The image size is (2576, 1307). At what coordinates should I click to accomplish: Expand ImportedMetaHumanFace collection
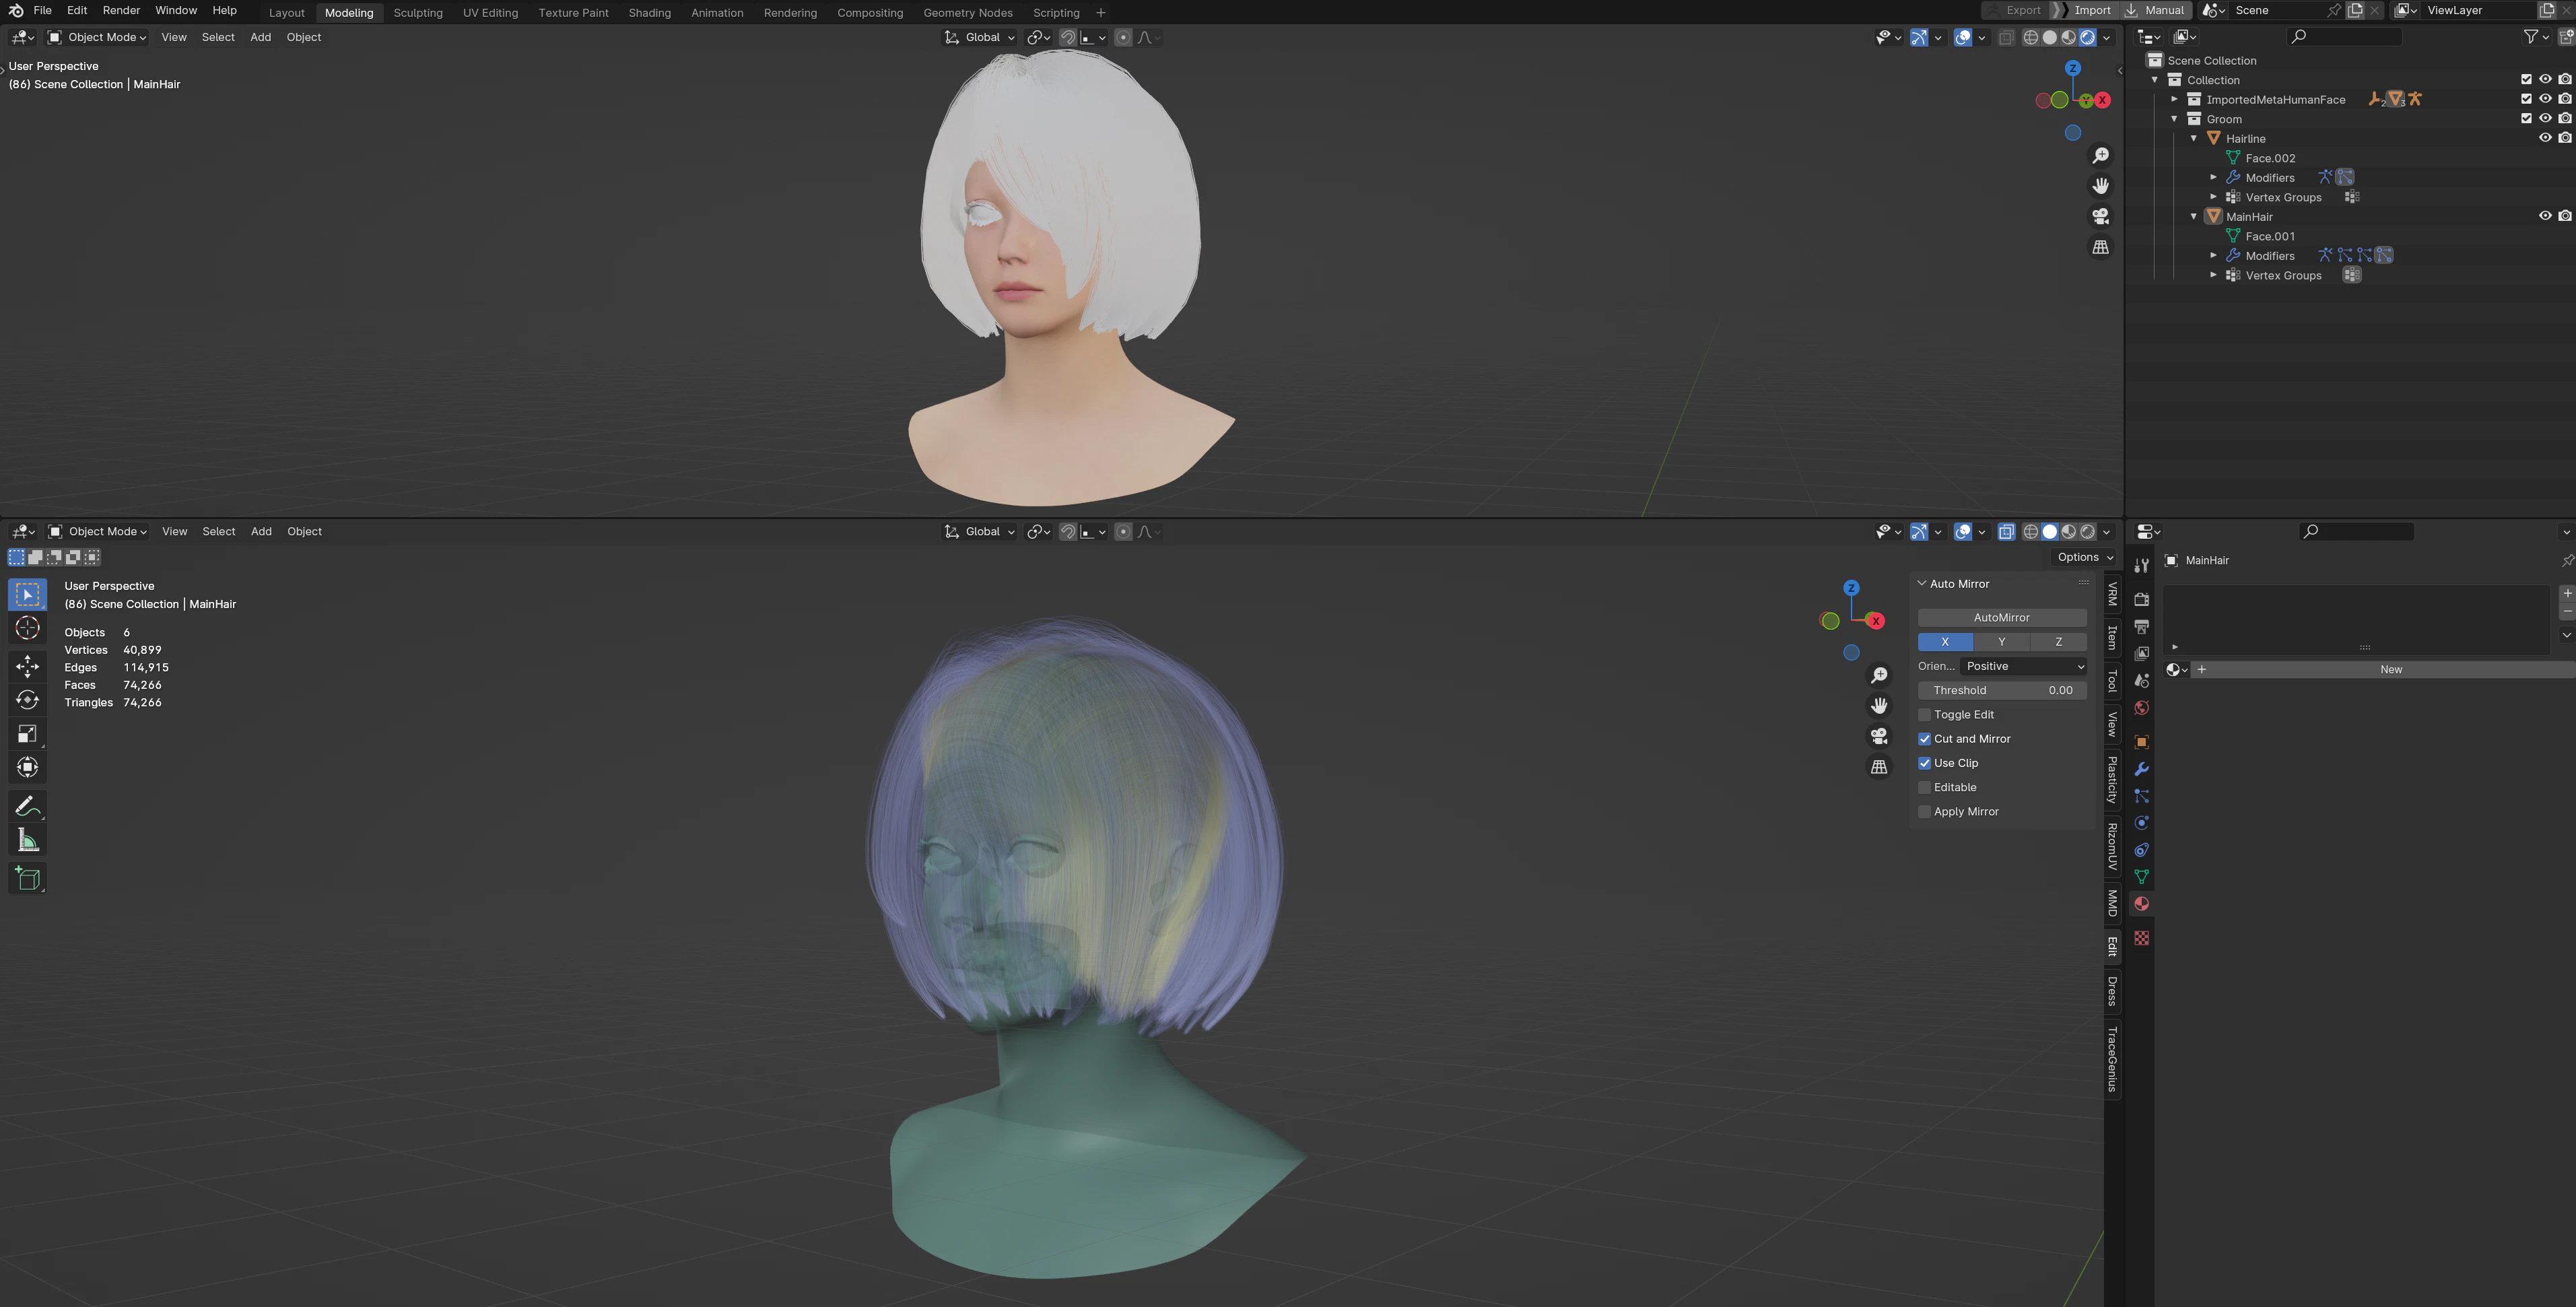point(2174,99)
